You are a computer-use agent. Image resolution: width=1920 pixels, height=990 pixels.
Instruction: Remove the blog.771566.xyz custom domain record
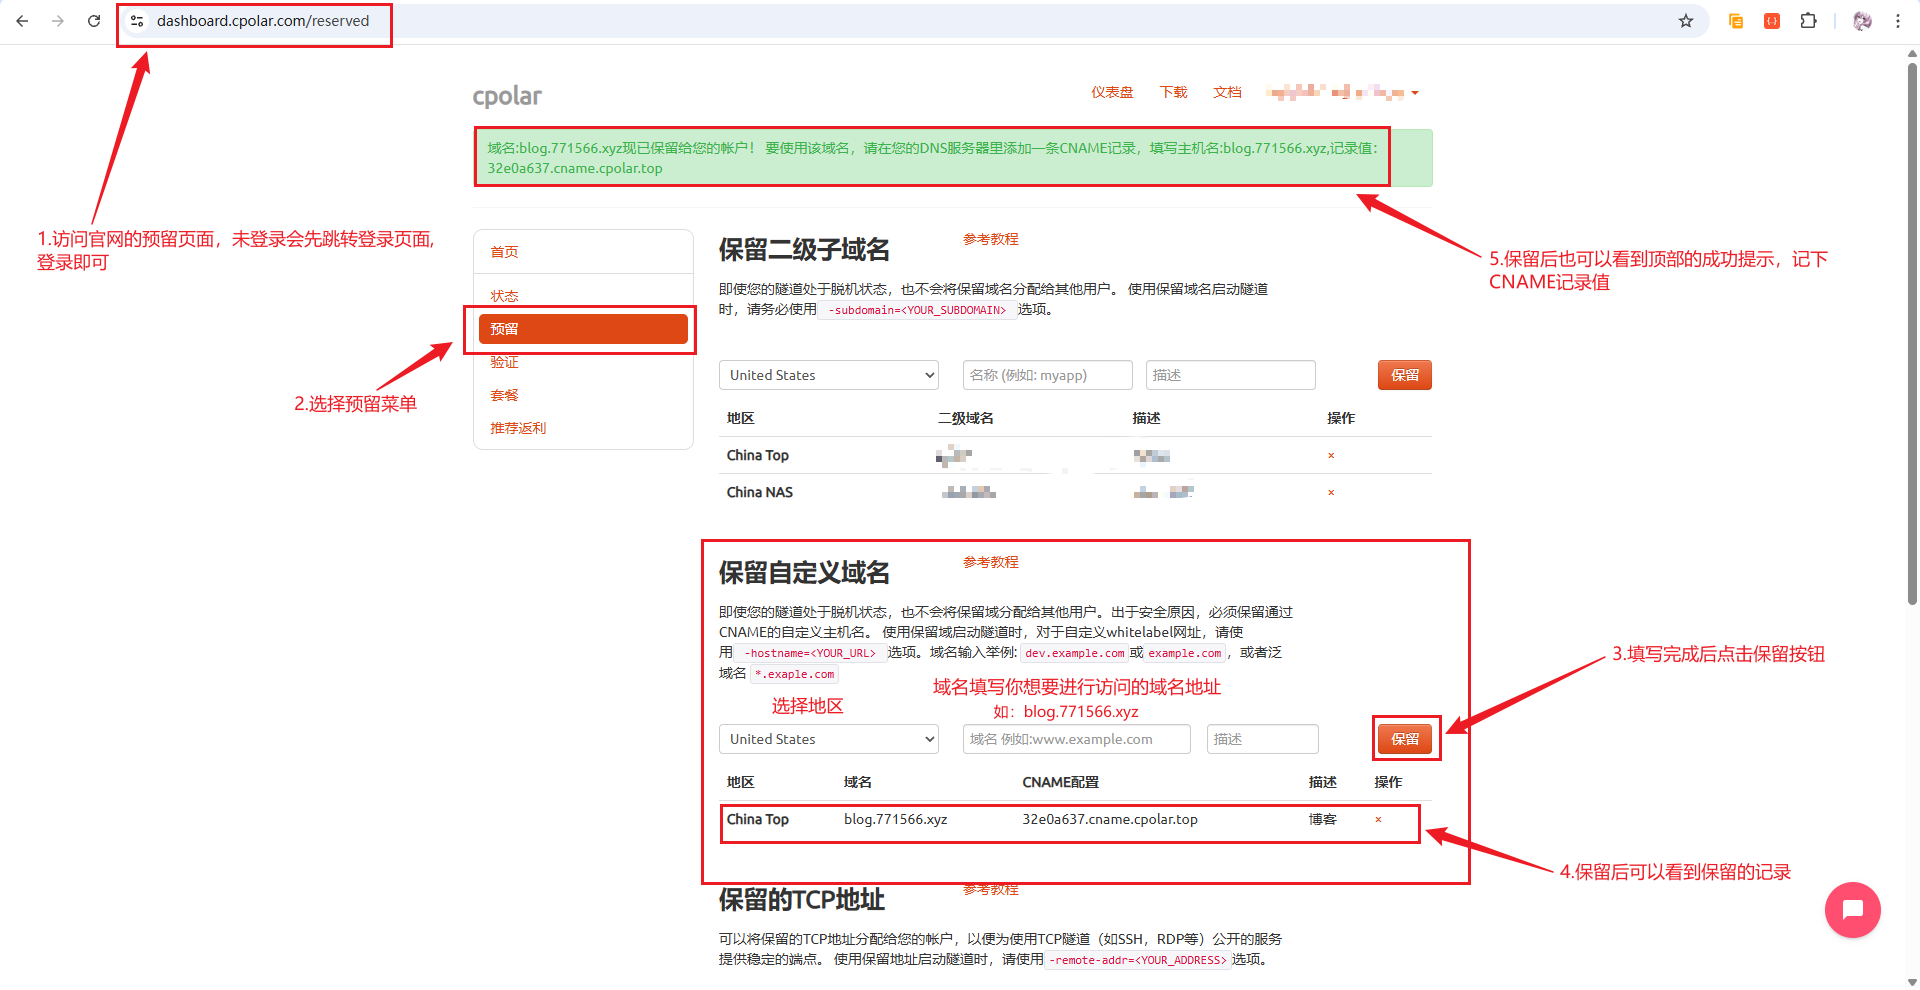pos(1378,820)
